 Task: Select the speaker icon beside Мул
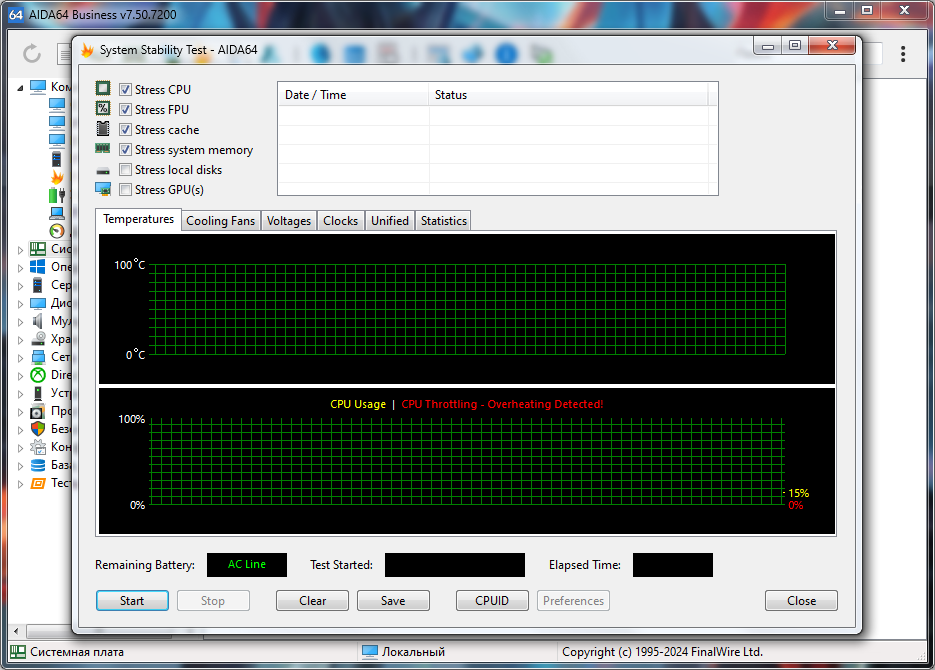point(38,321)
